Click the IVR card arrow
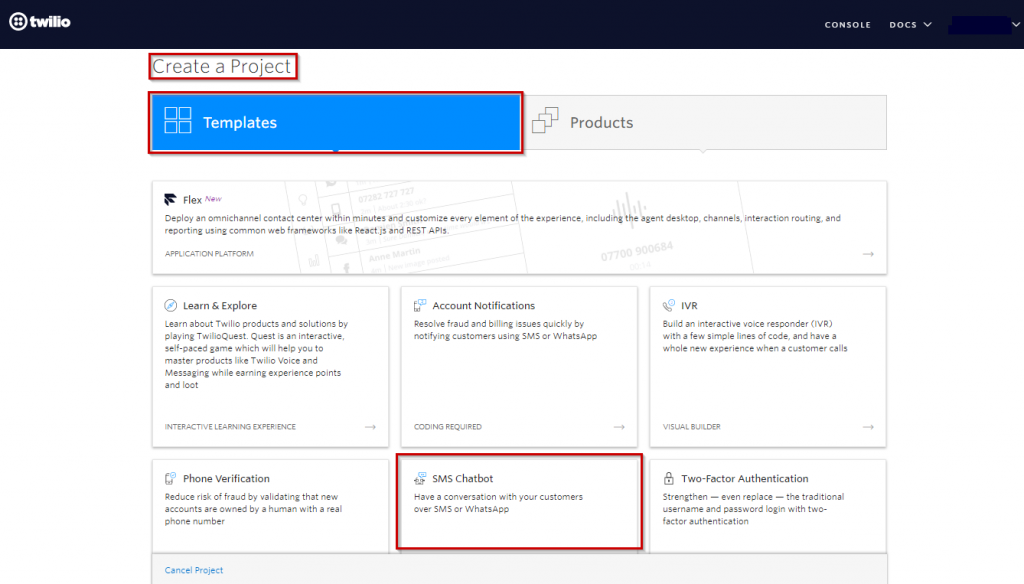 [868, 427]
